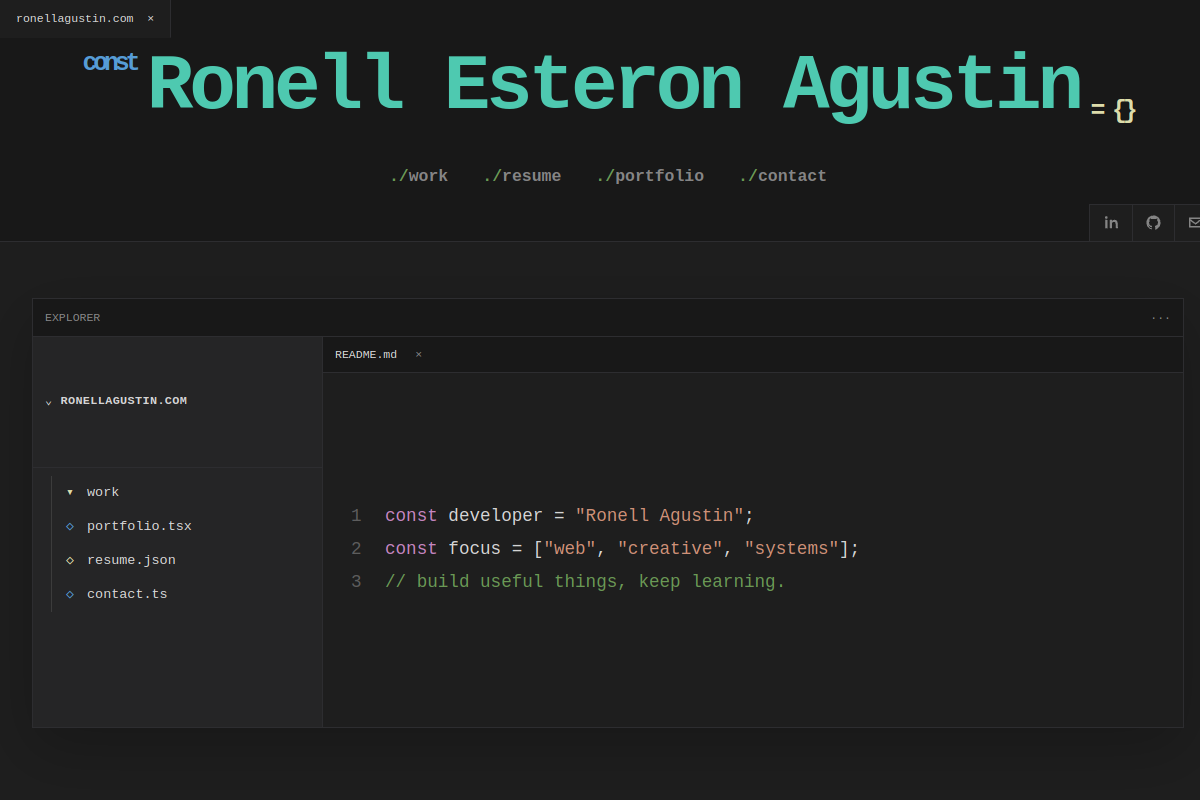Open the LinkedIn profile icon
Viewport: 1200px width, 800px height.
(x=1111, y=222)
